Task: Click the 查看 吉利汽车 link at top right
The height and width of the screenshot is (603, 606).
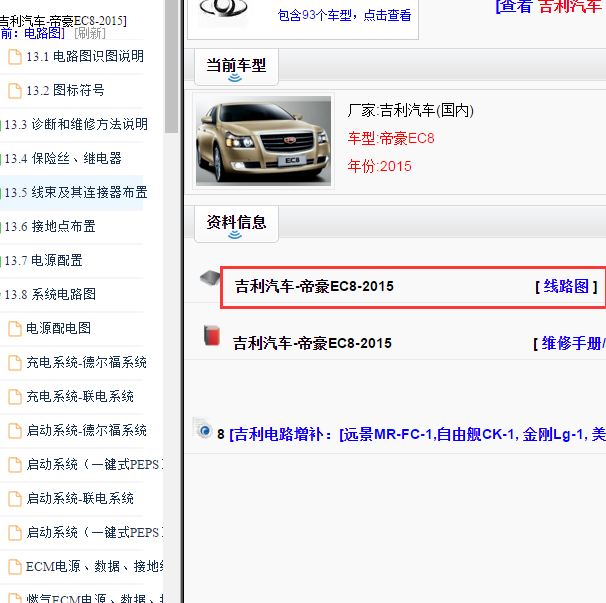Action: (x=550, y=6)
